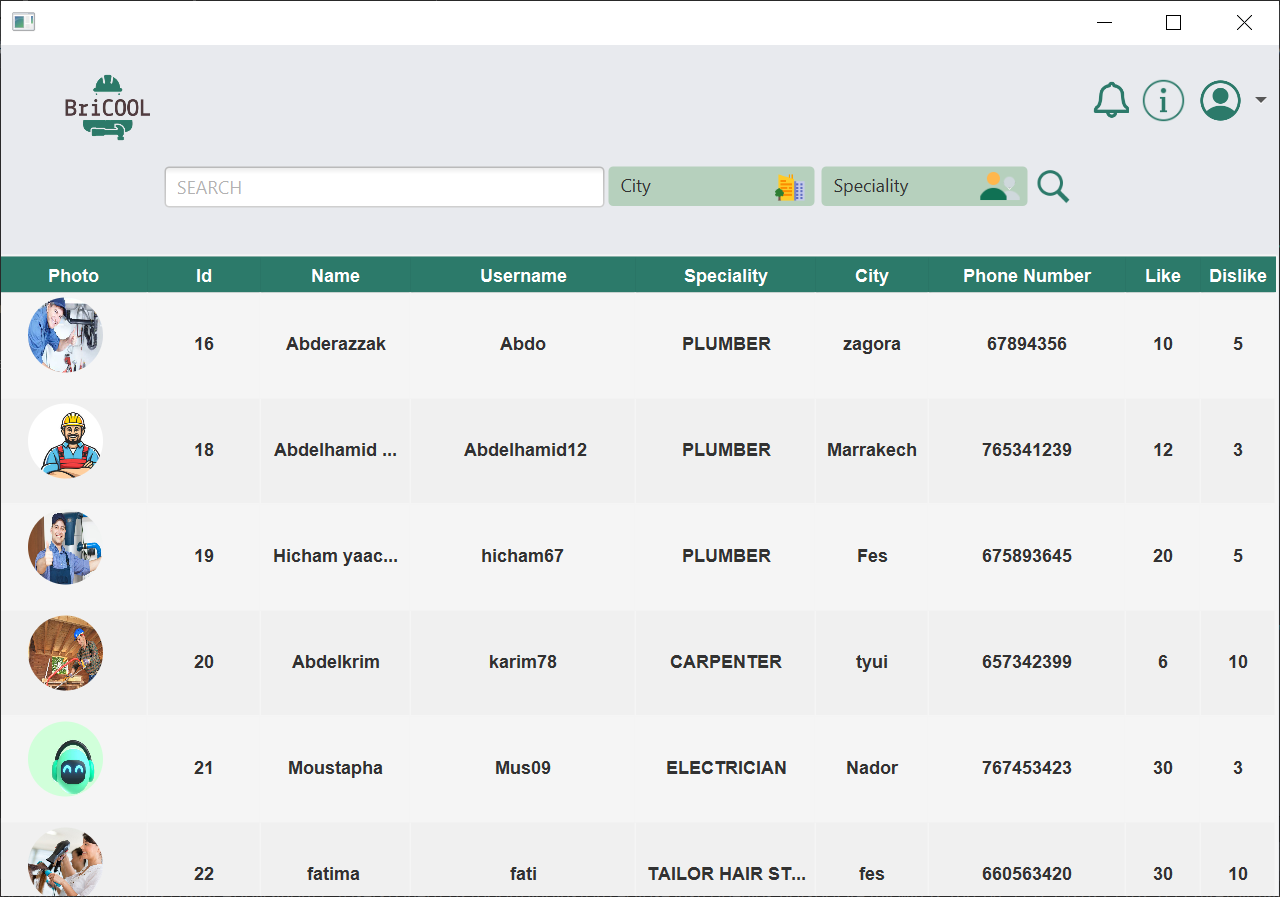Select the username 'karim78'
Image resolution: width=1280 pixels, height=897 pixels.
pyautogui.click(x=523, y=662)
